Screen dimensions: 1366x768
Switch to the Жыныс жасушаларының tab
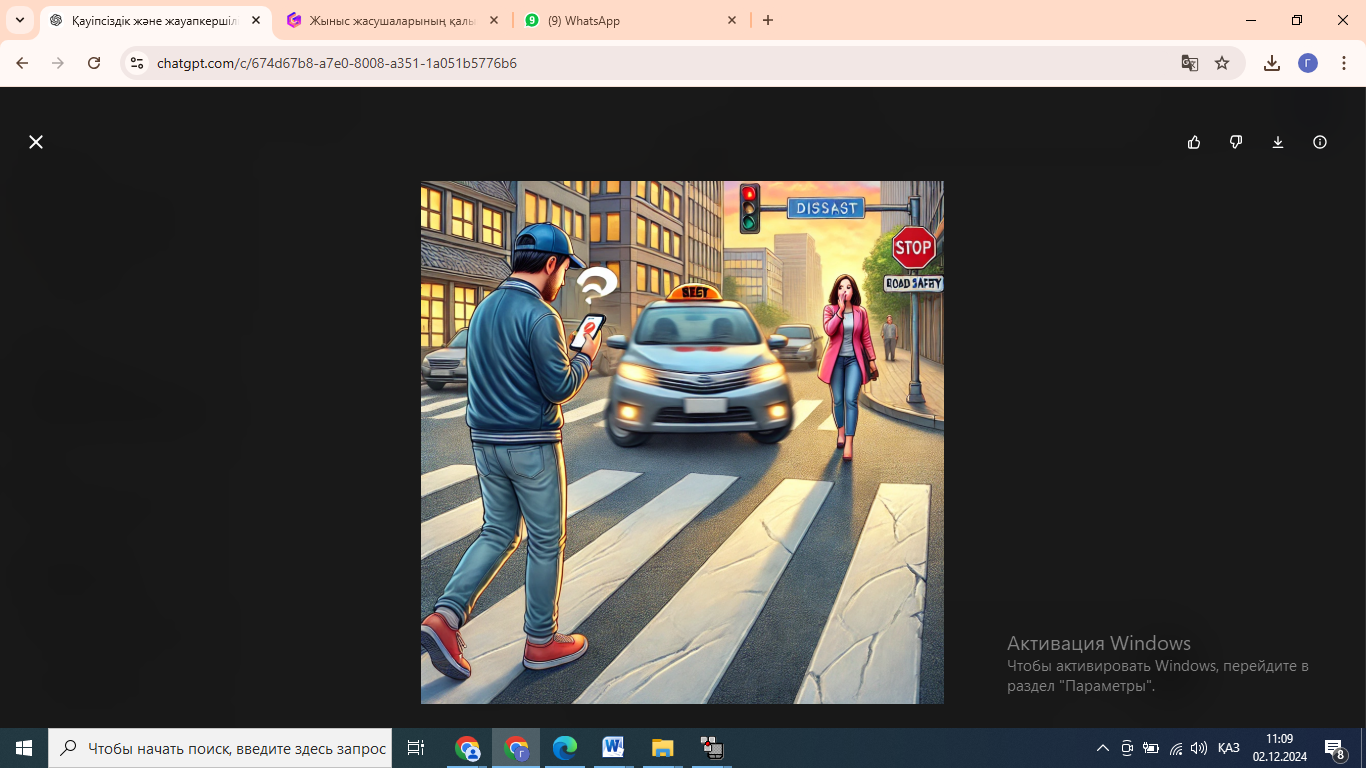[390, 20]
